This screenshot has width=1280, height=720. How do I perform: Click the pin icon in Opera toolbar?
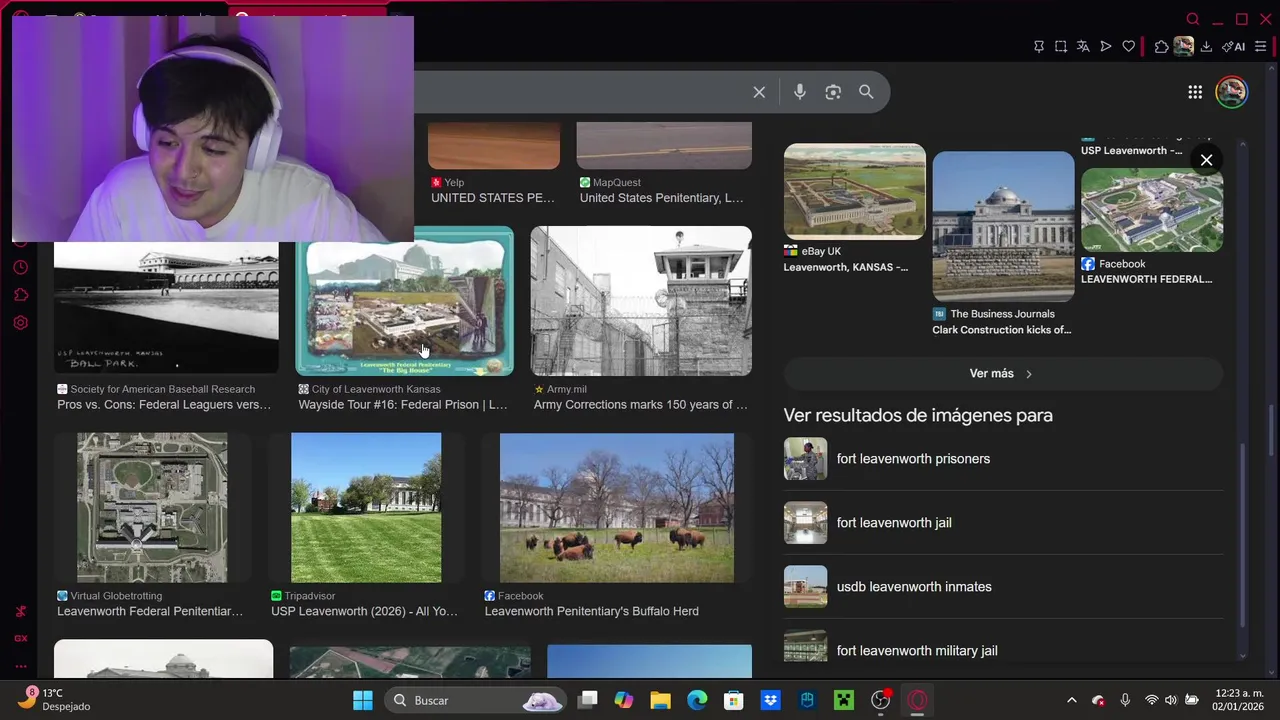(x=1039, y=46)
